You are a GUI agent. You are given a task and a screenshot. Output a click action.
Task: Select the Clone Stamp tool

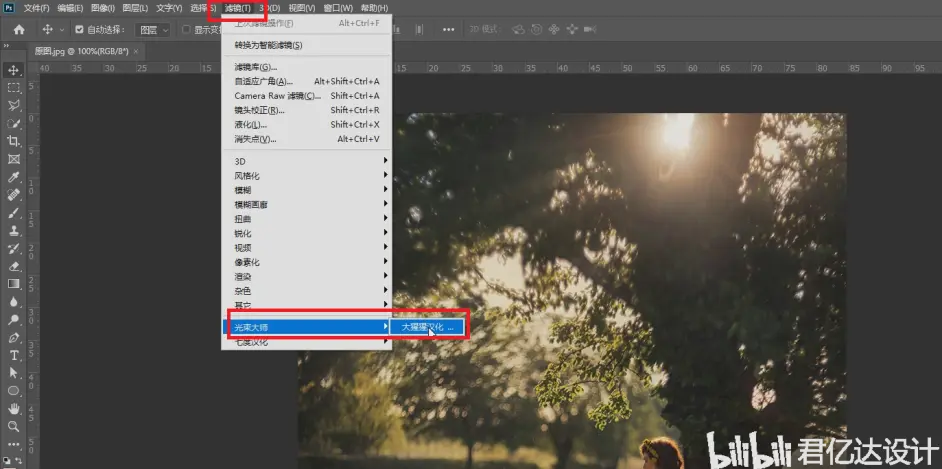pos(13,231)
